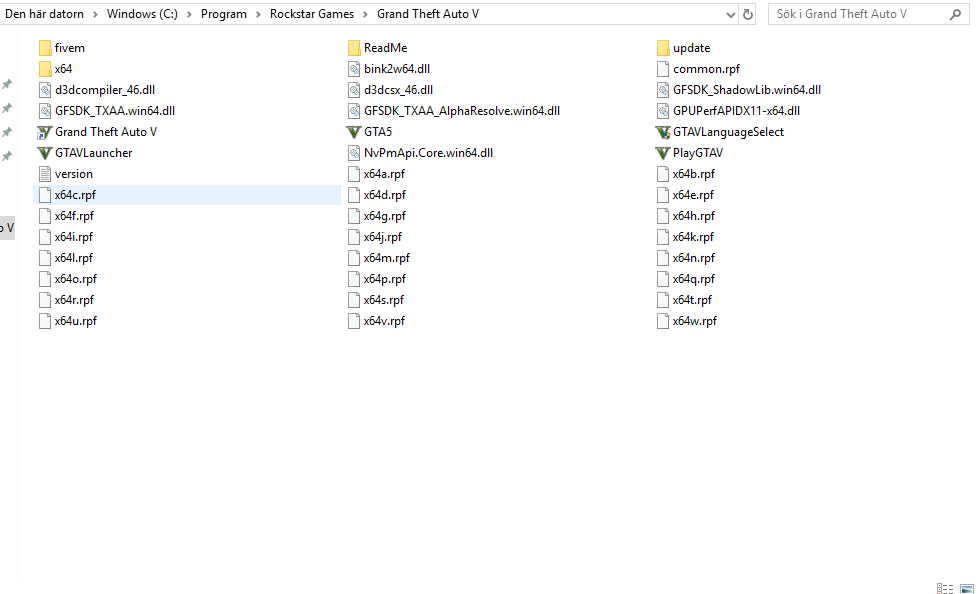Select the d3dcsx_46.dll file icon
The image size is (978, 594).
pyautogui.click(x=354, y=90)
